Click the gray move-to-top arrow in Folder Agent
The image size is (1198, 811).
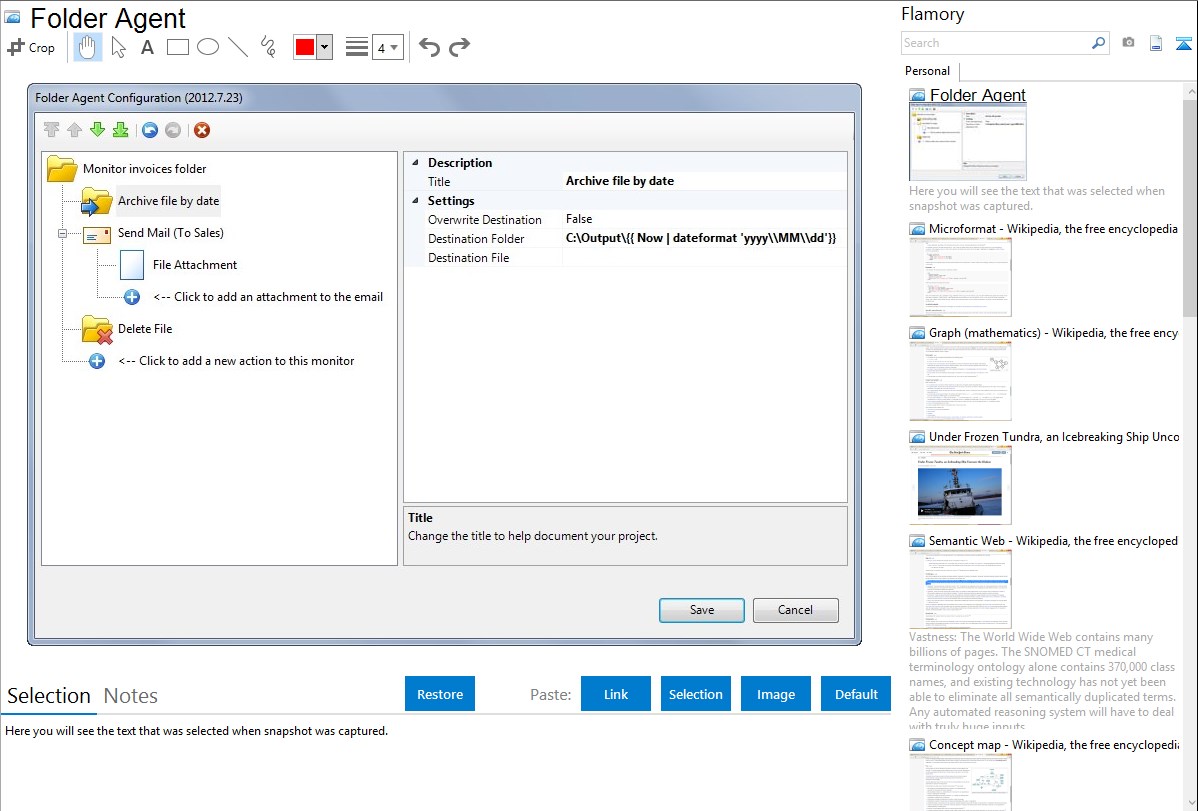point(51,130)
